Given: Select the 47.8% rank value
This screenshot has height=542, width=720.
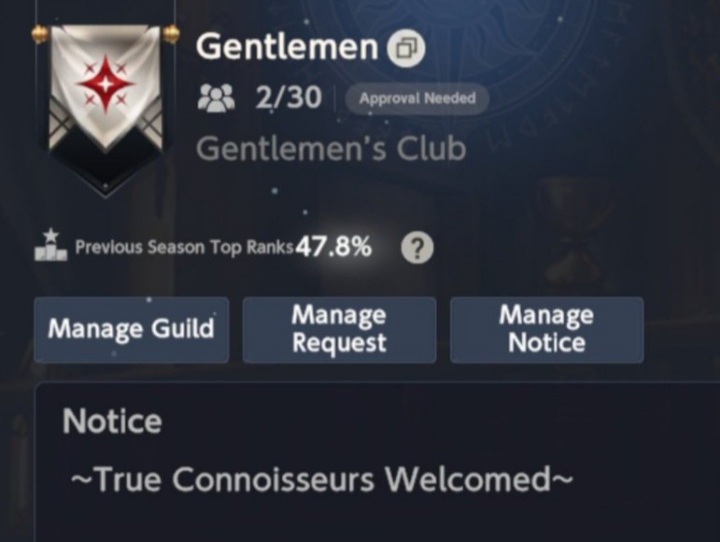Looking at the screenshot, I should point(333,247).
